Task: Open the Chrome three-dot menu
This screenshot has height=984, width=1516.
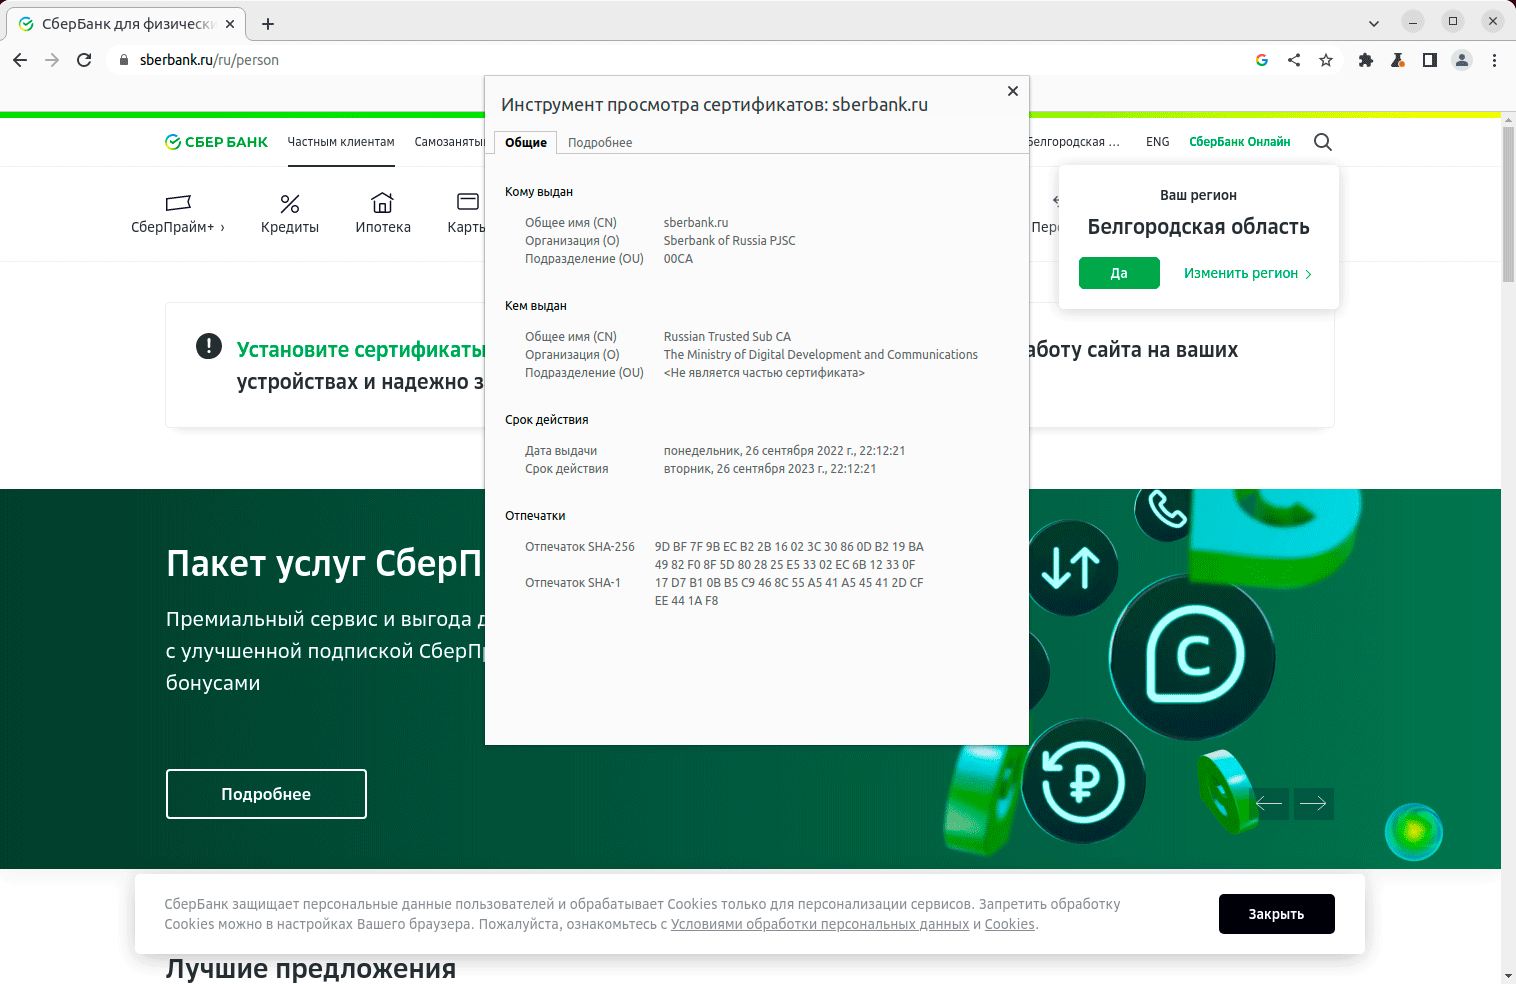Action: pos(1494,60)
